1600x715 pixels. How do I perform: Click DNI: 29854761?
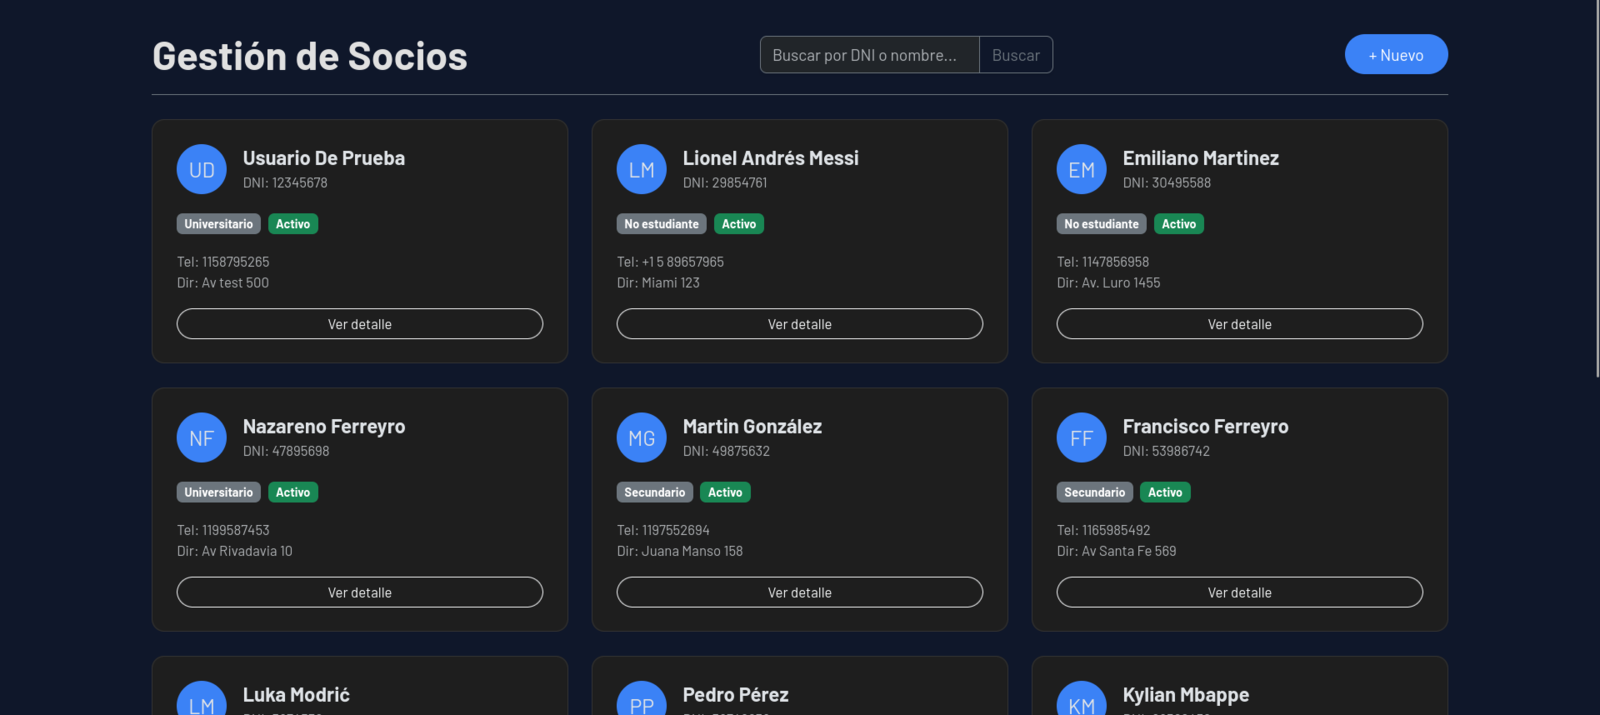[x=725, y=183]
